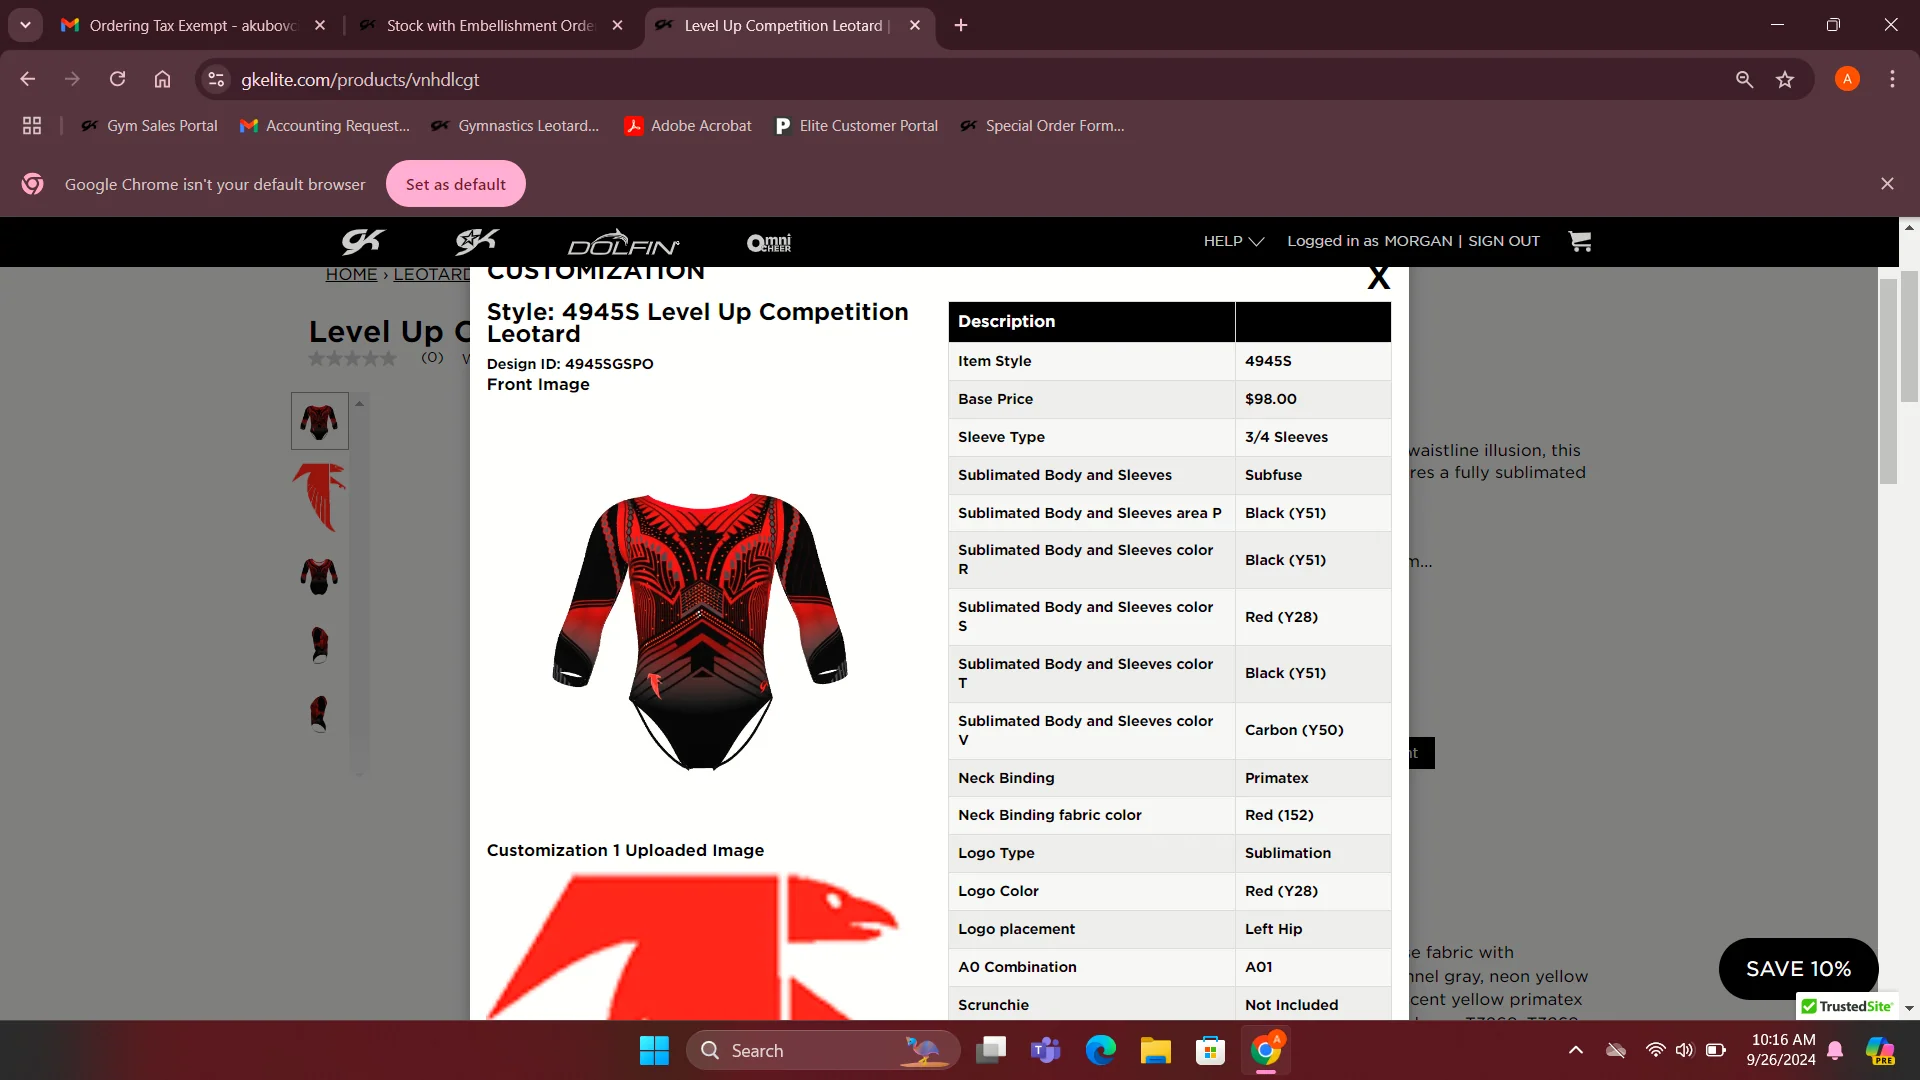Bookmark this page with the star icon

tap(1785, 79)
